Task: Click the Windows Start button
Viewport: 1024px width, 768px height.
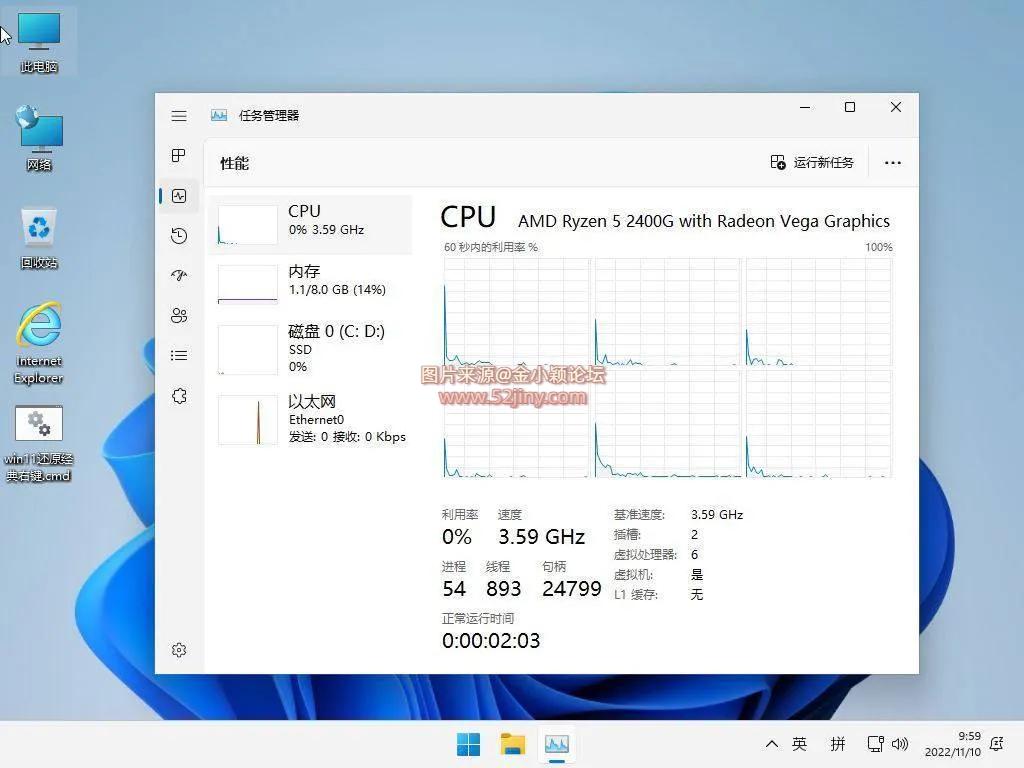Action: tap(468, 744)
